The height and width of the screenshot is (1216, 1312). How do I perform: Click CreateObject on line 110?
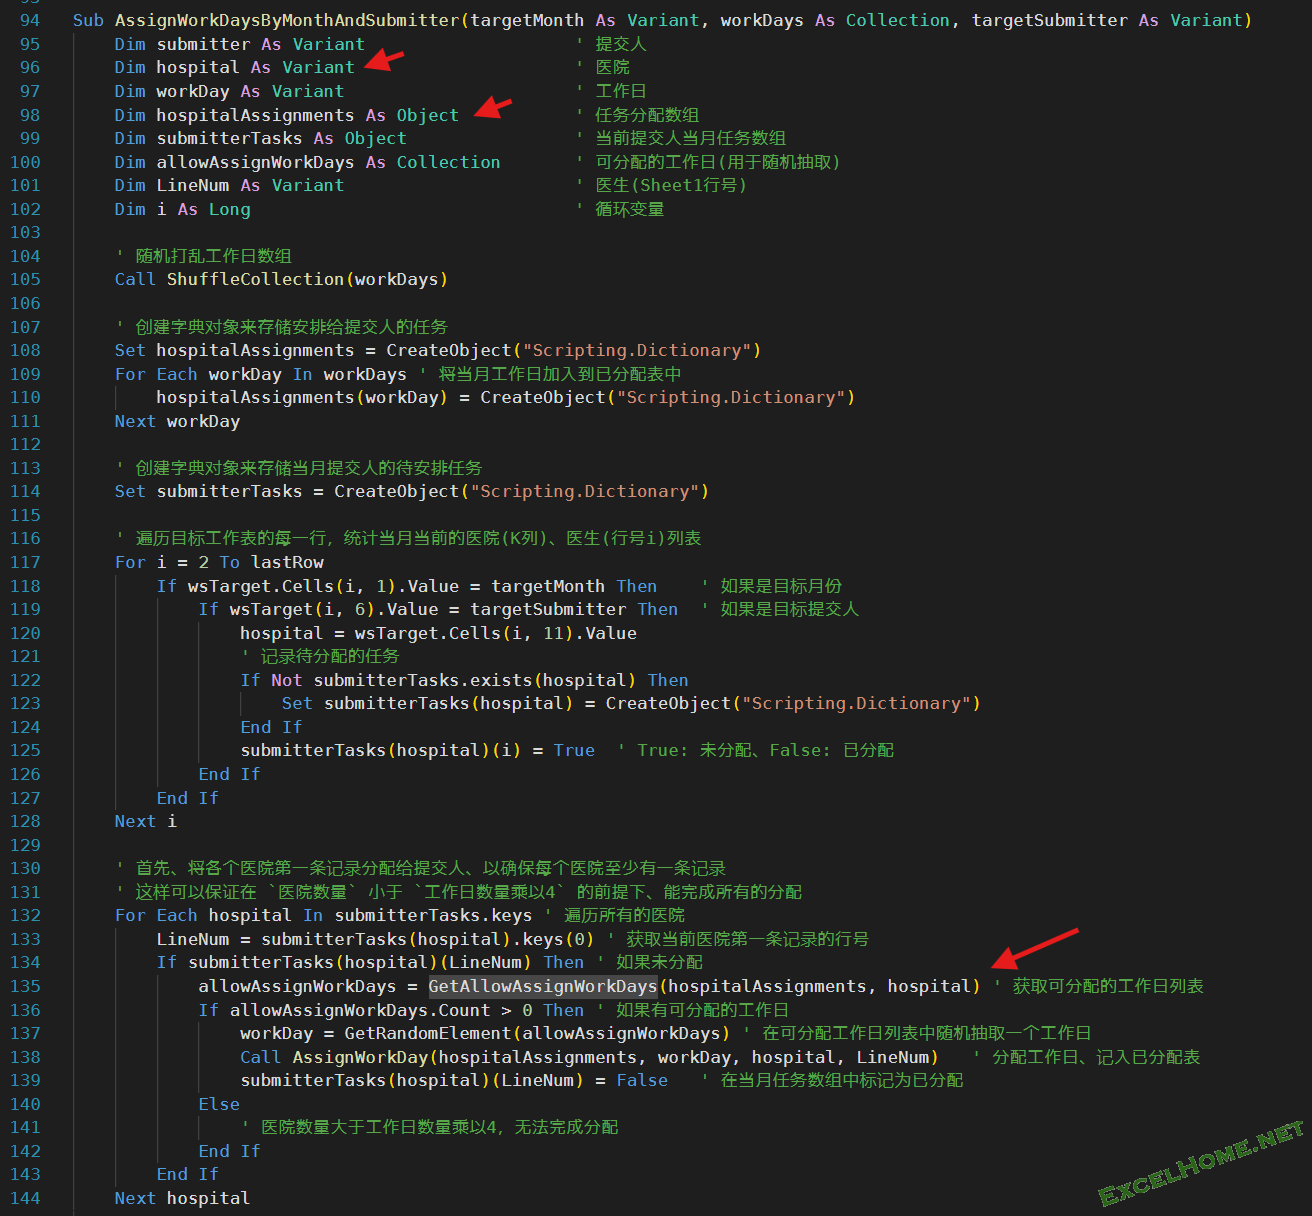542,397
